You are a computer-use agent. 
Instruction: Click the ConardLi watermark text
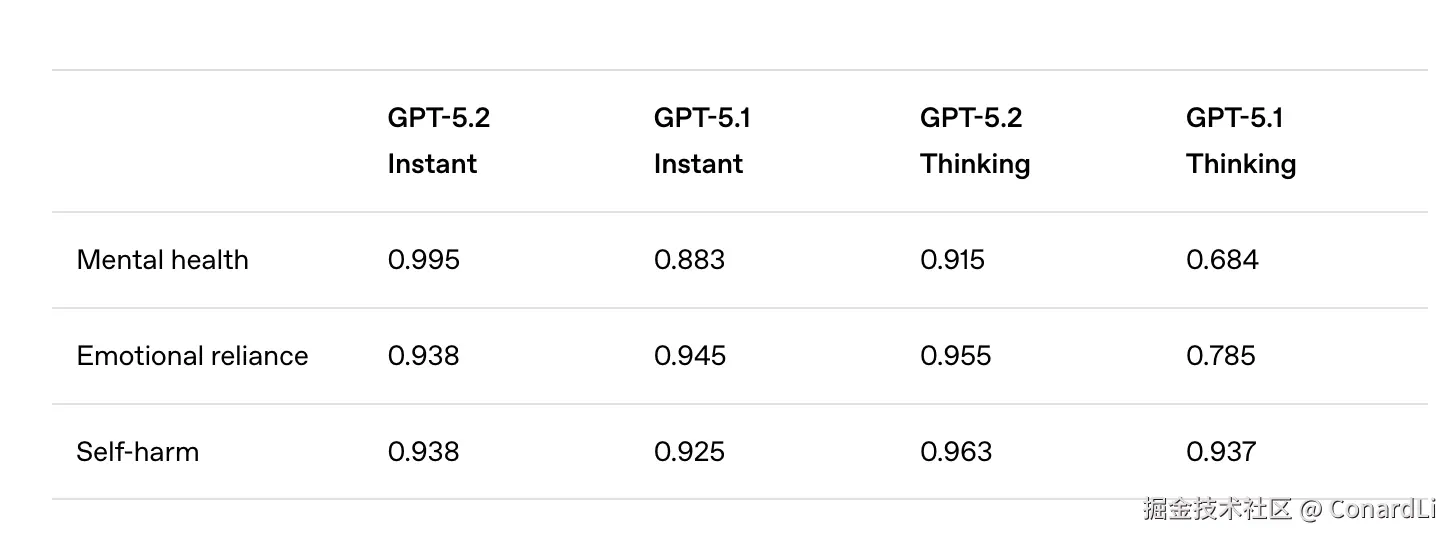[1383, 509]
